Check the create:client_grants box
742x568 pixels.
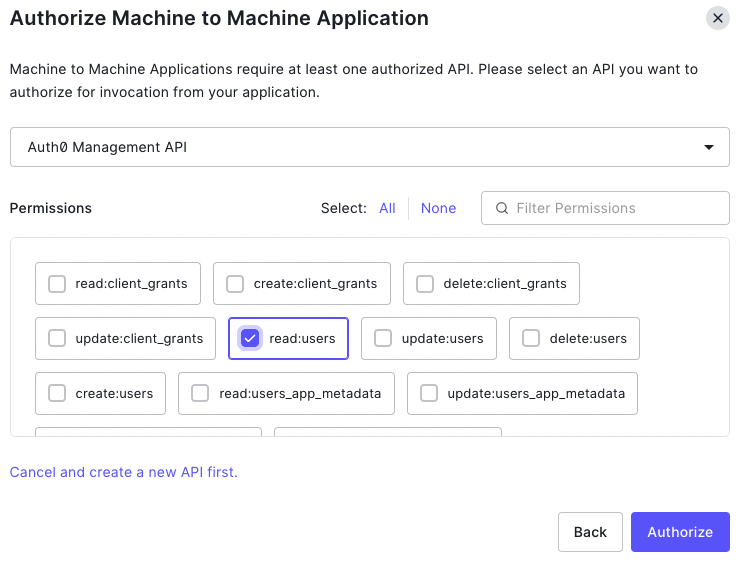(235, 283)
